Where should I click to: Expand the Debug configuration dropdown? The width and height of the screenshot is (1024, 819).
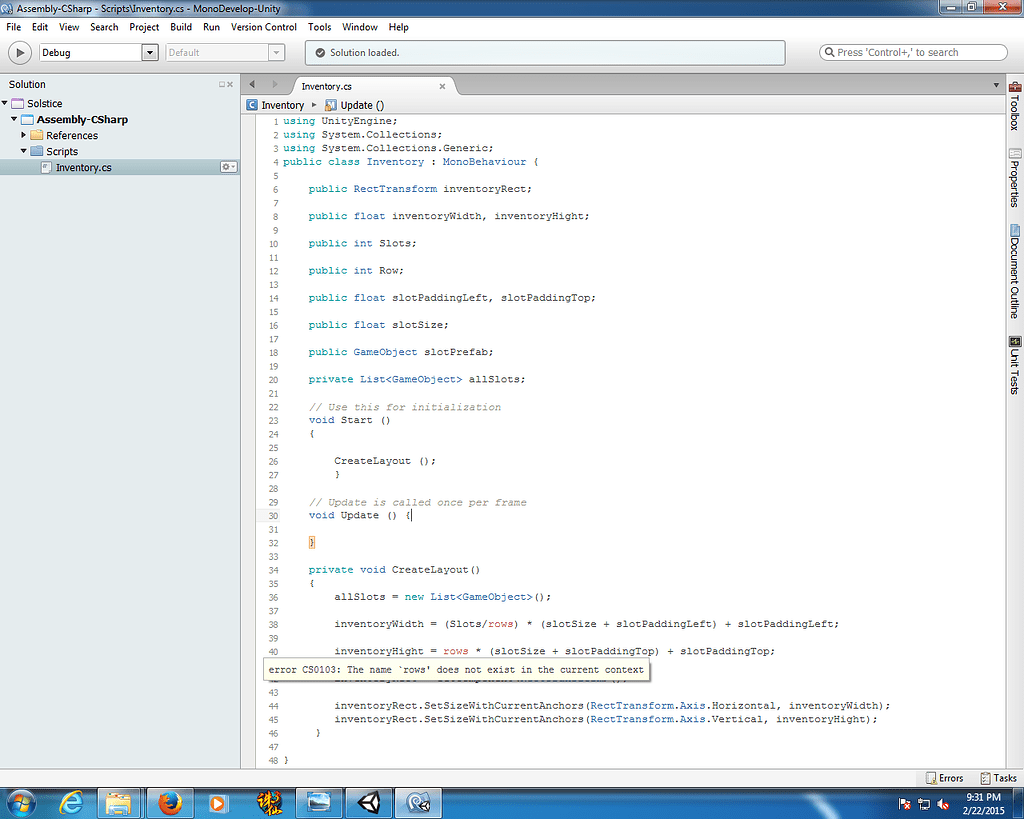[x=149, y=52]
